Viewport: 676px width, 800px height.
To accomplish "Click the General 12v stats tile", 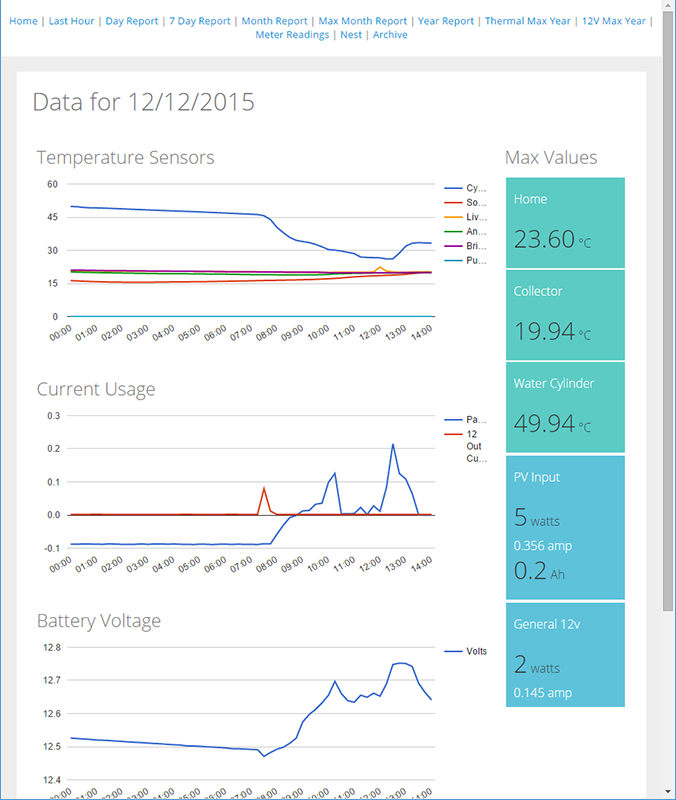I will click(x=565, y=655).
